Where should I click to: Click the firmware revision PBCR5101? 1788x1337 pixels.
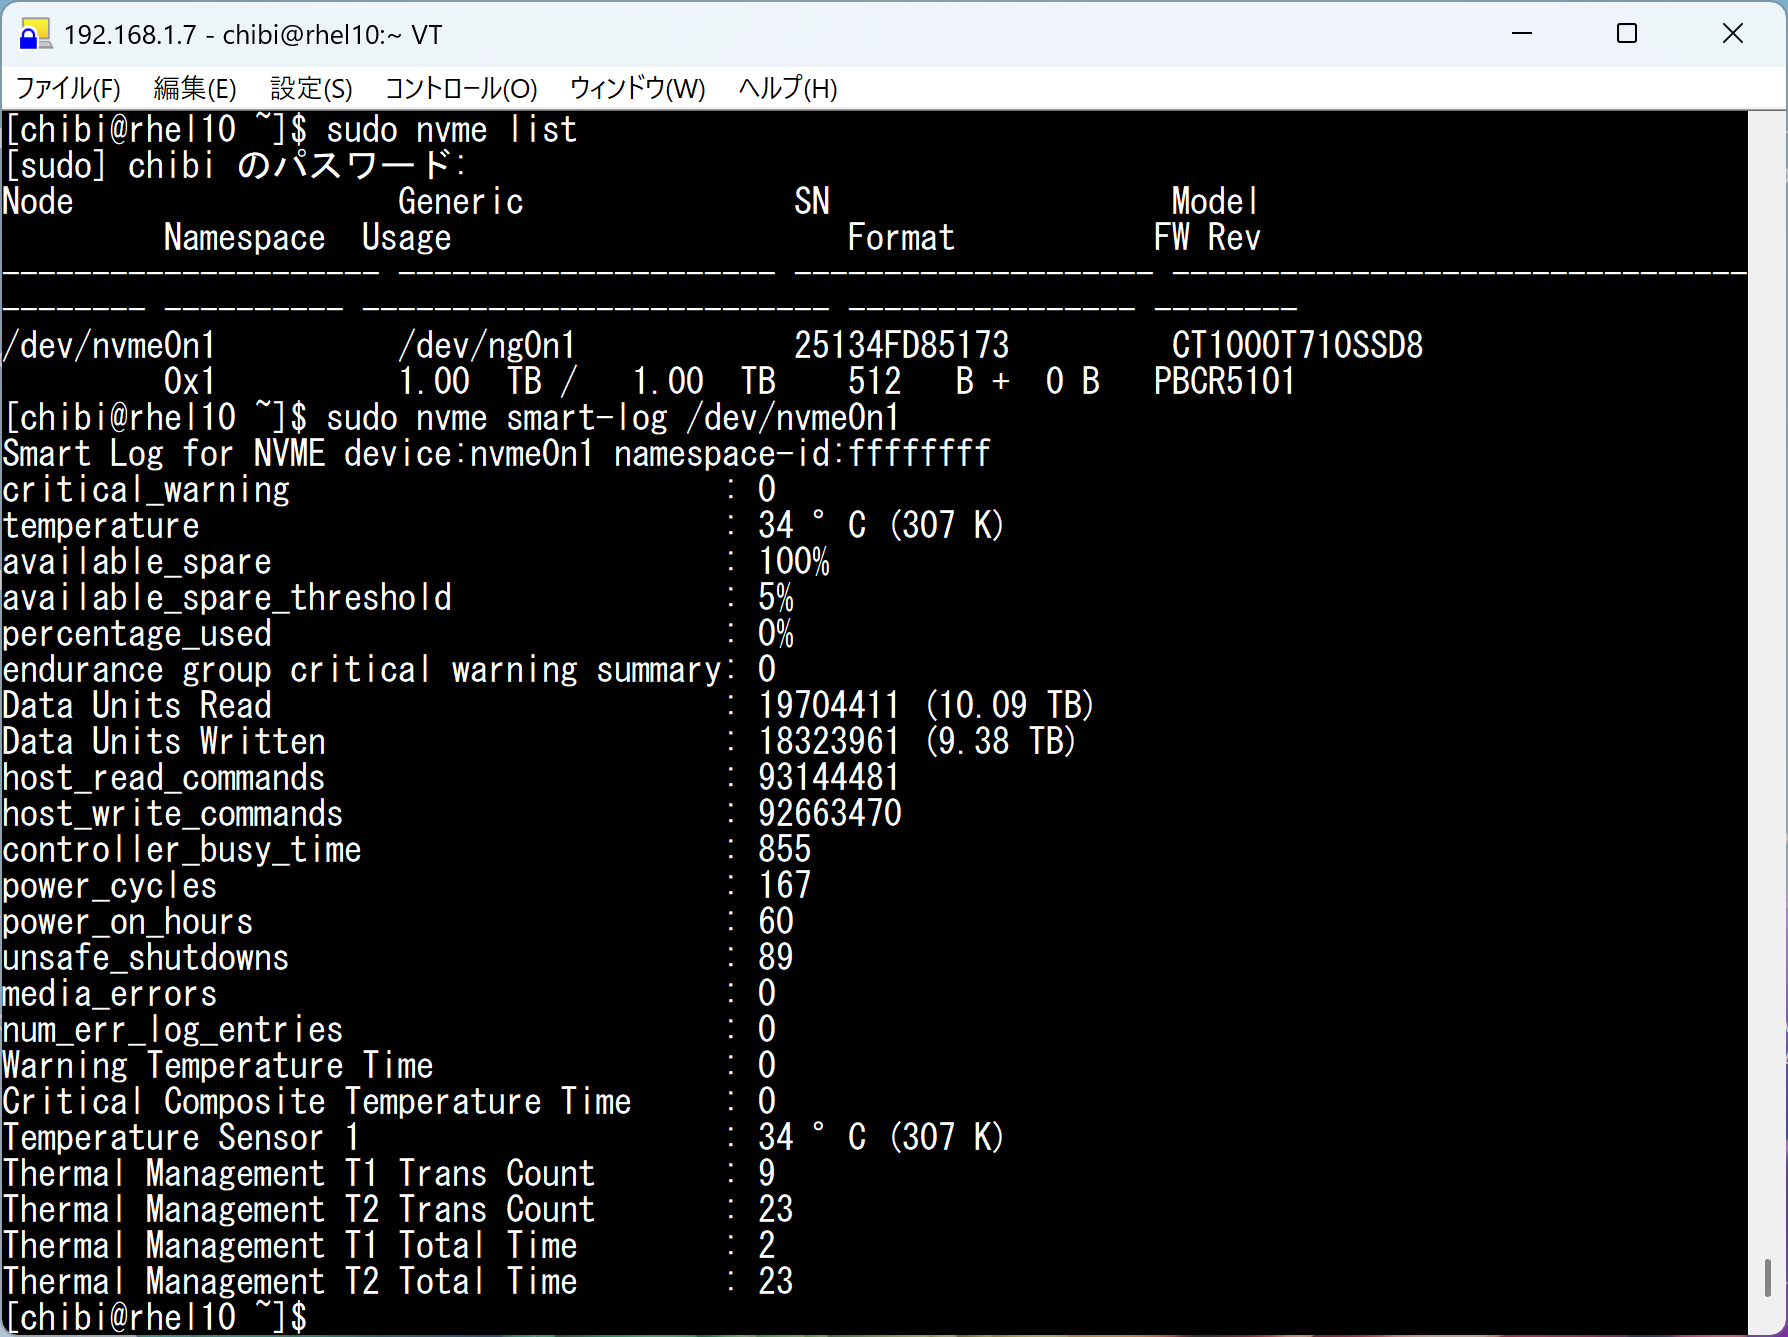[x=1224, y=381]
